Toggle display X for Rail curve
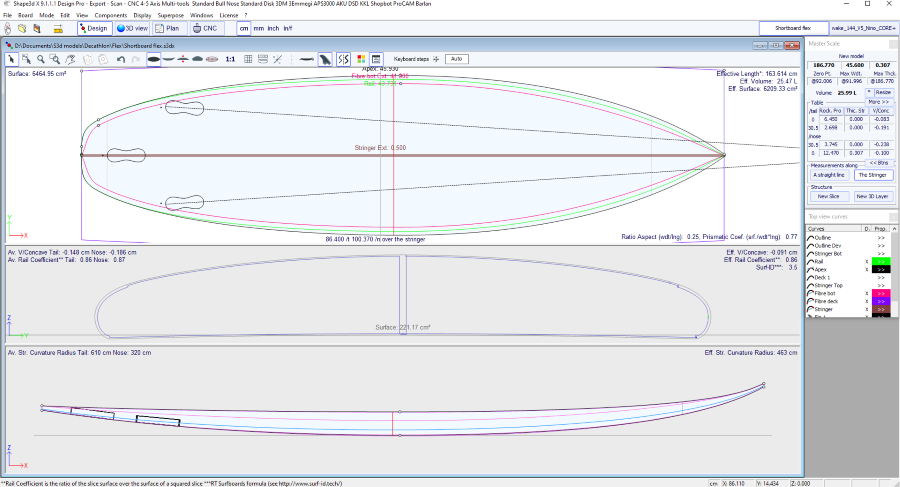 [866, 261]
